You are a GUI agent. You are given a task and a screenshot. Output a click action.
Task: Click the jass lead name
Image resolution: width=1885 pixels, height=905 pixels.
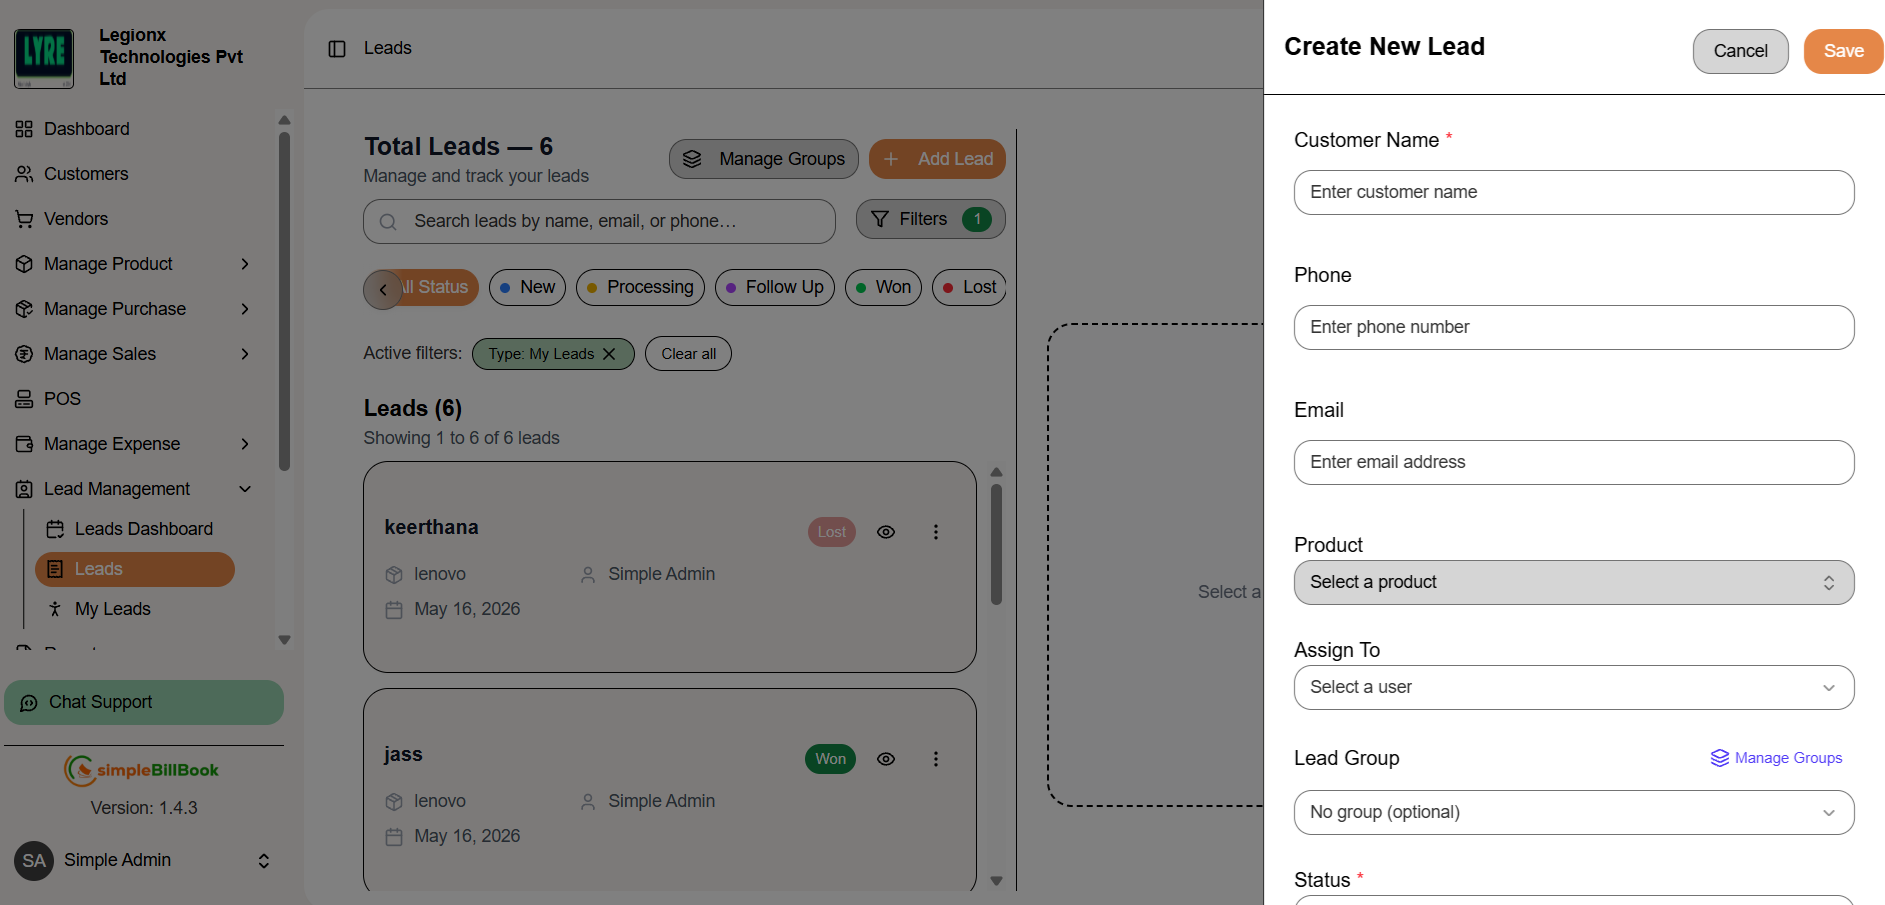pyautogui.click(x=403, y=754)
